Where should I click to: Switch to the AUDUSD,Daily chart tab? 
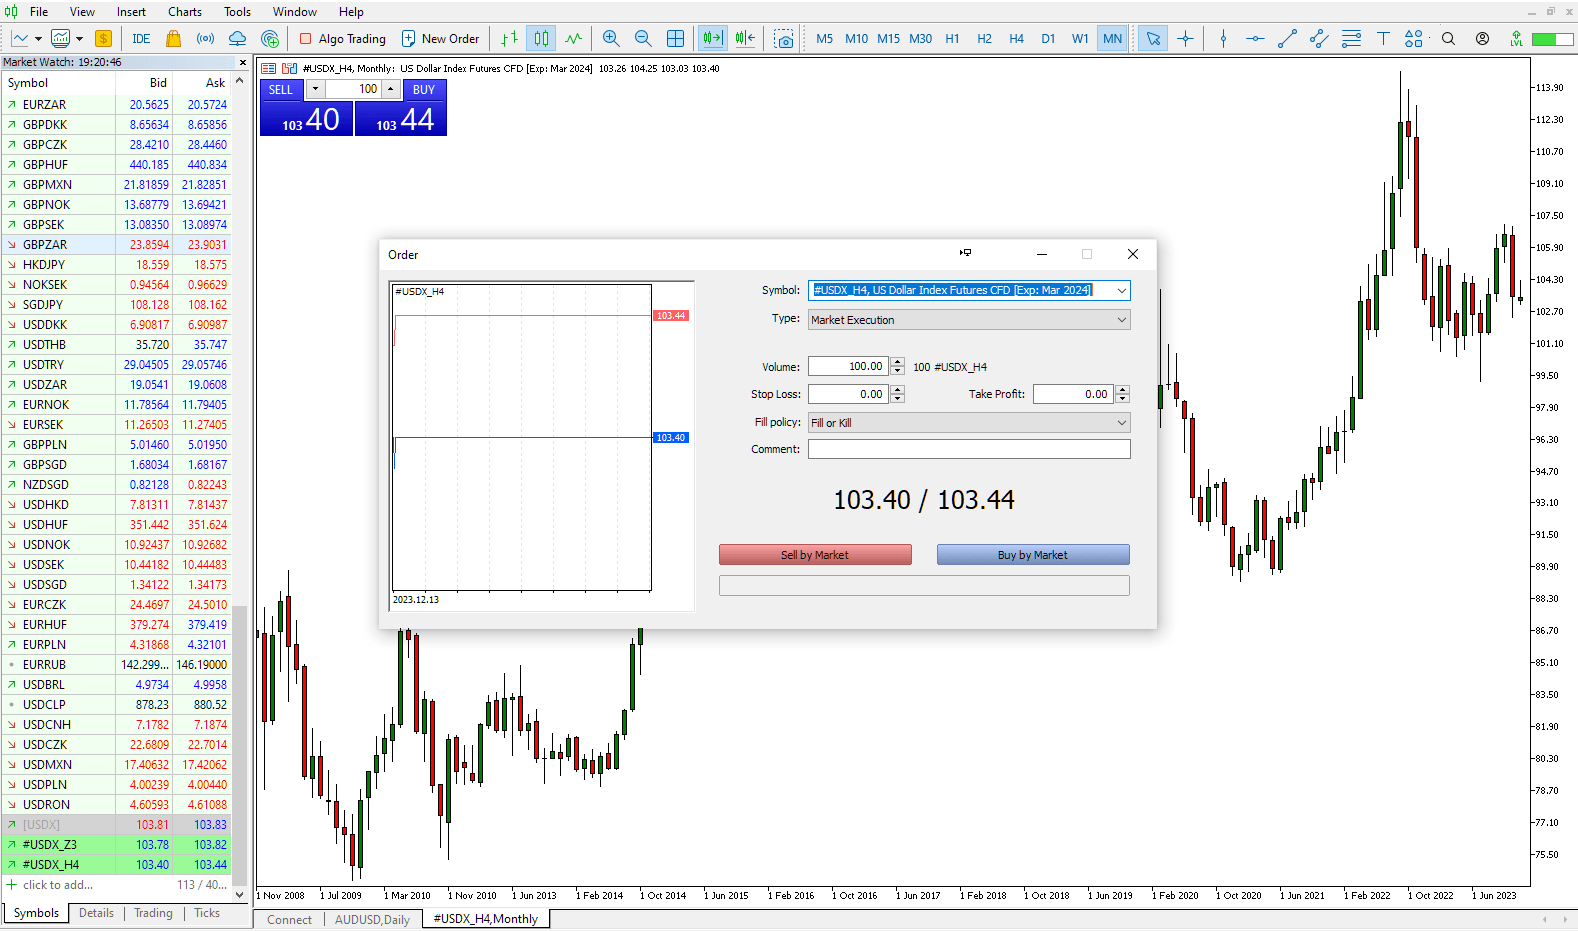click(x=372, y=920)
